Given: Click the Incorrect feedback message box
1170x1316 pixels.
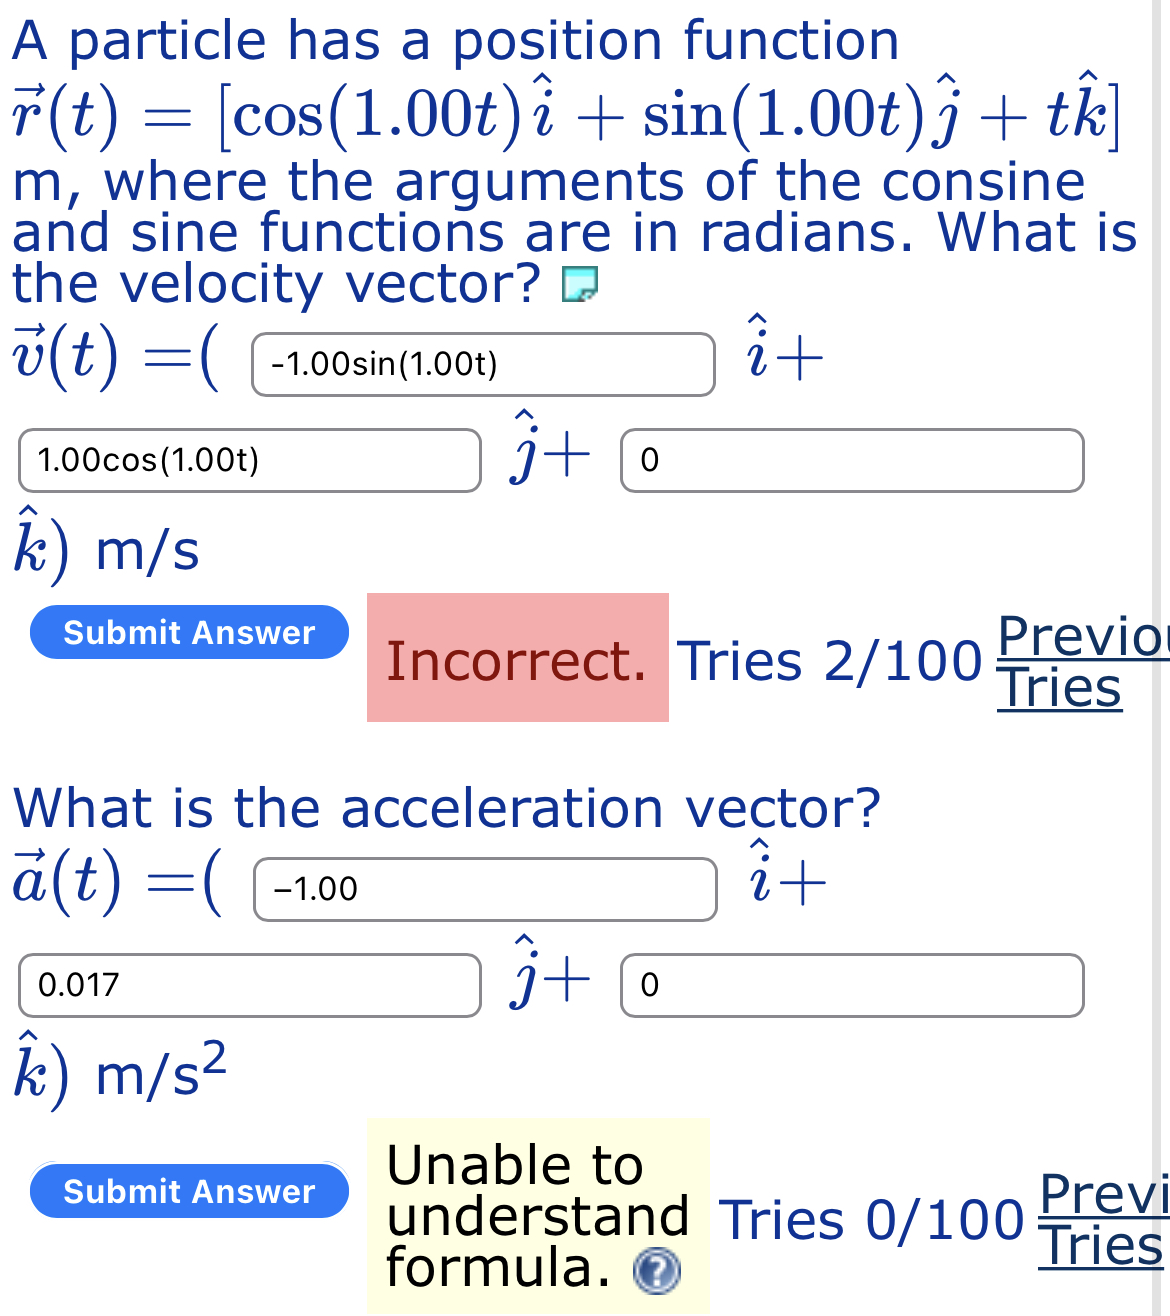Looking at the screenshot, I should (x=517, y=659).
